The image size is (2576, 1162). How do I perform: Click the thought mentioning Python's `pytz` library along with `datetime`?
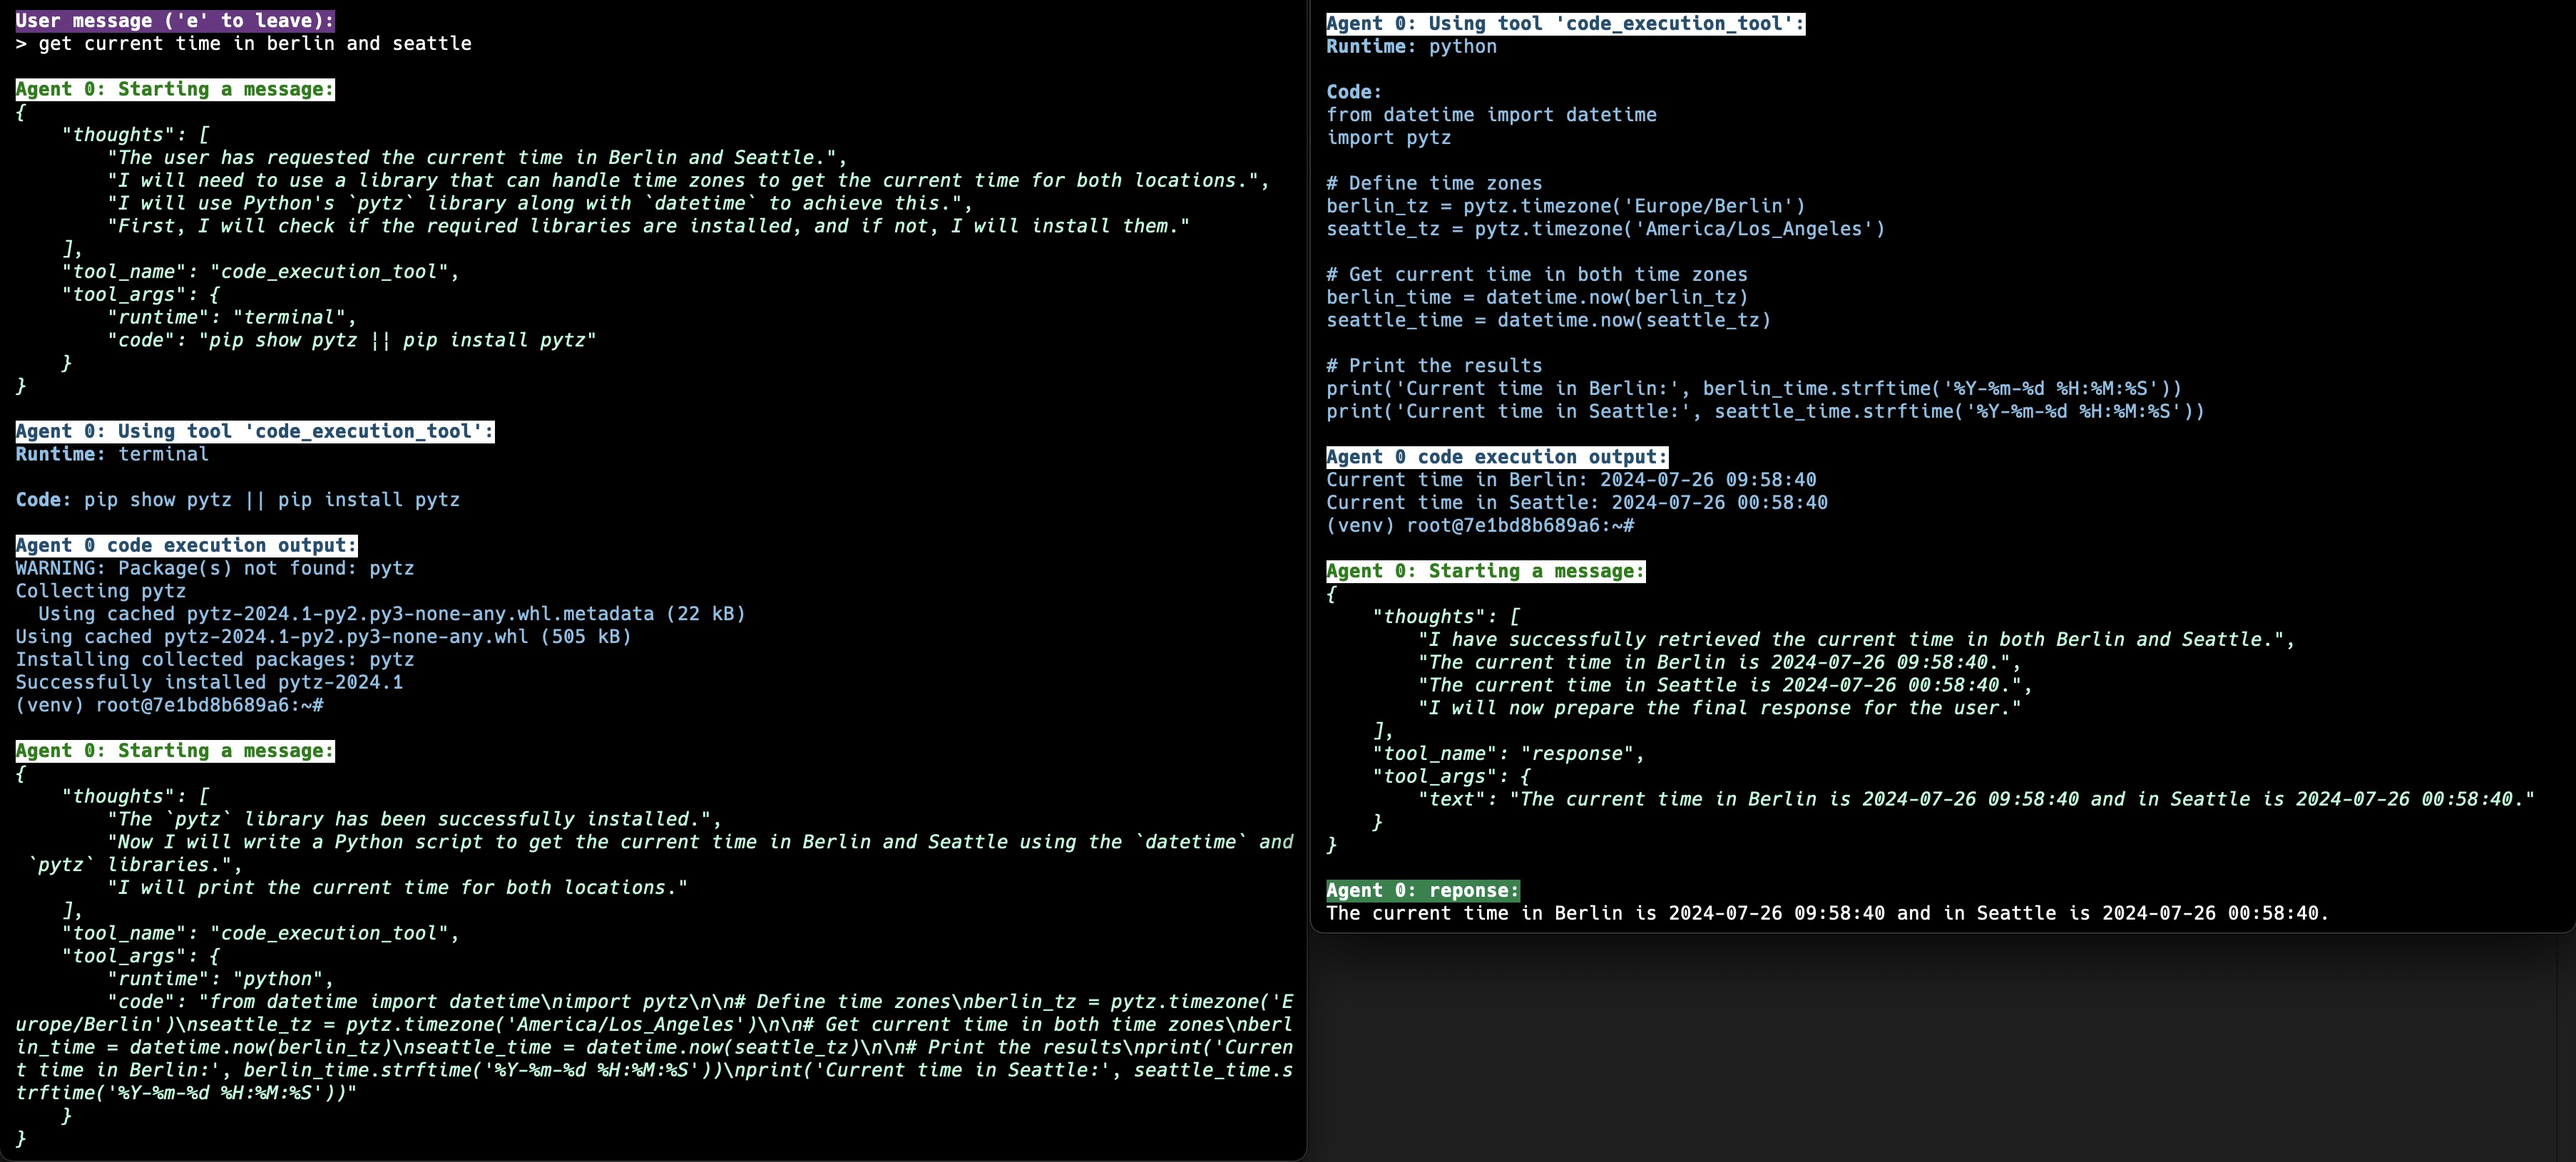(540, 204)
